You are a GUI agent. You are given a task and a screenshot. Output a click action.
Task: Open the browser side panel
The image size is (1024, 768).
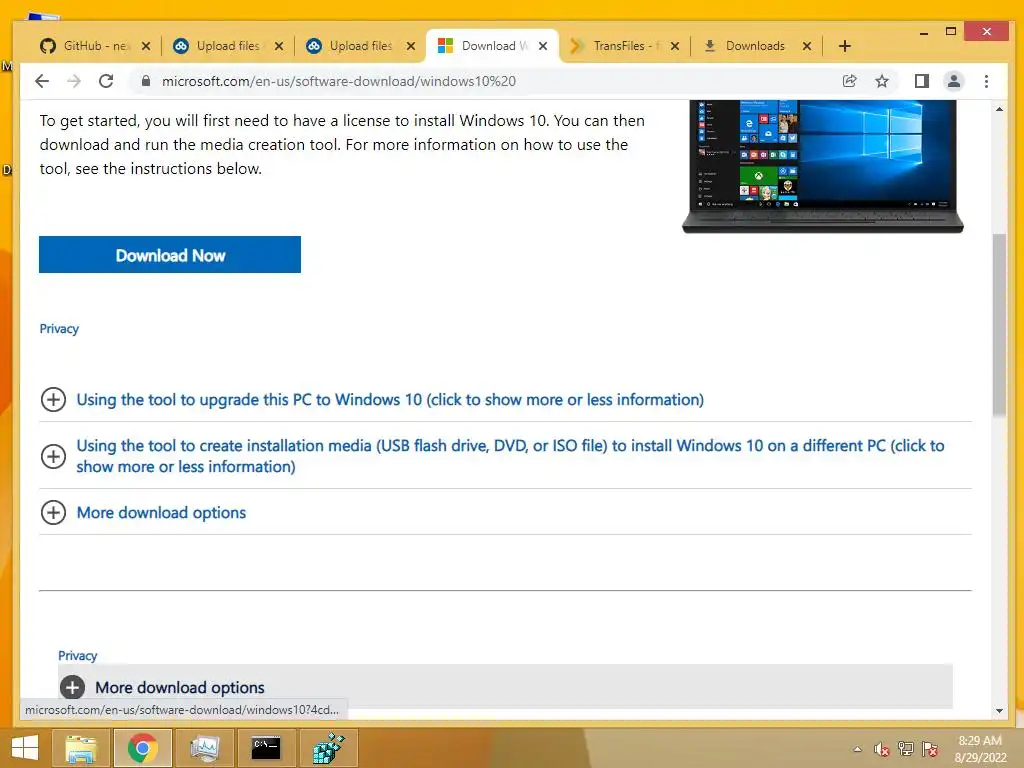click(x=921, y=81)
